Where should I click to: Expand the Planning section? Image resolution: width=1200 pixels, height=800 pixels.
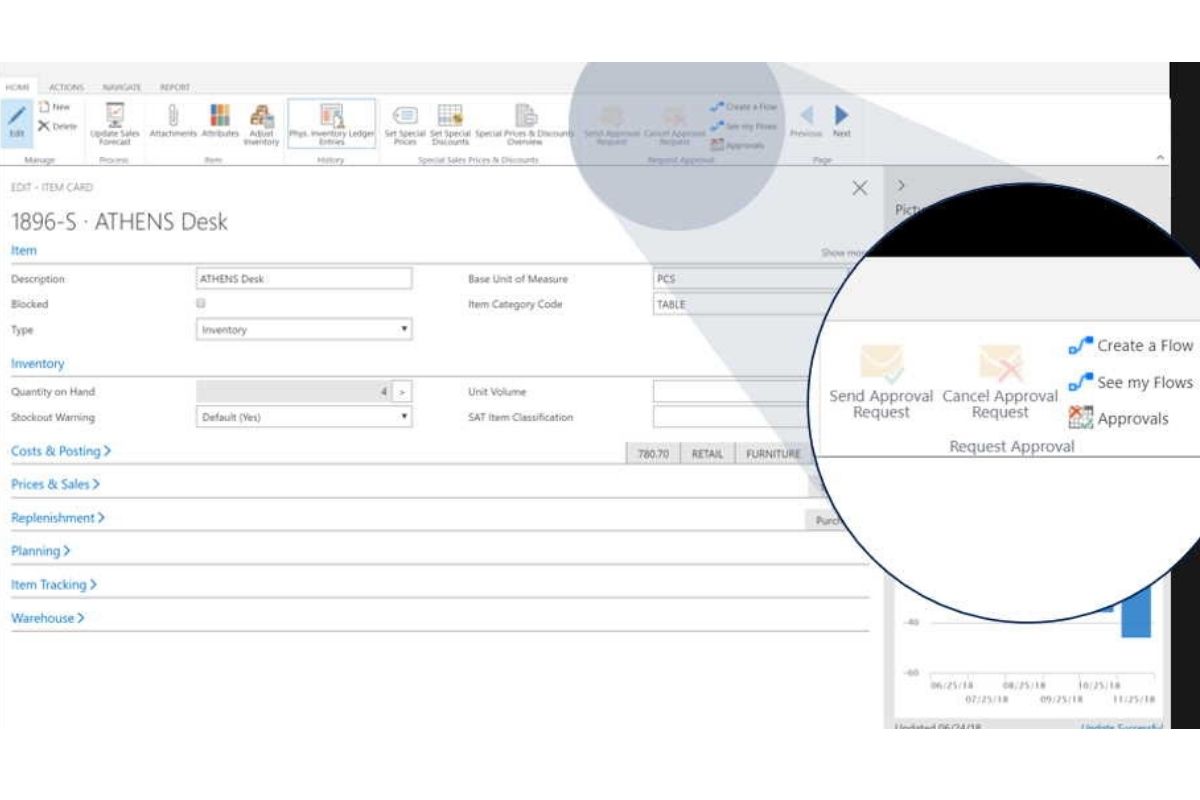[x=41, y=551]
